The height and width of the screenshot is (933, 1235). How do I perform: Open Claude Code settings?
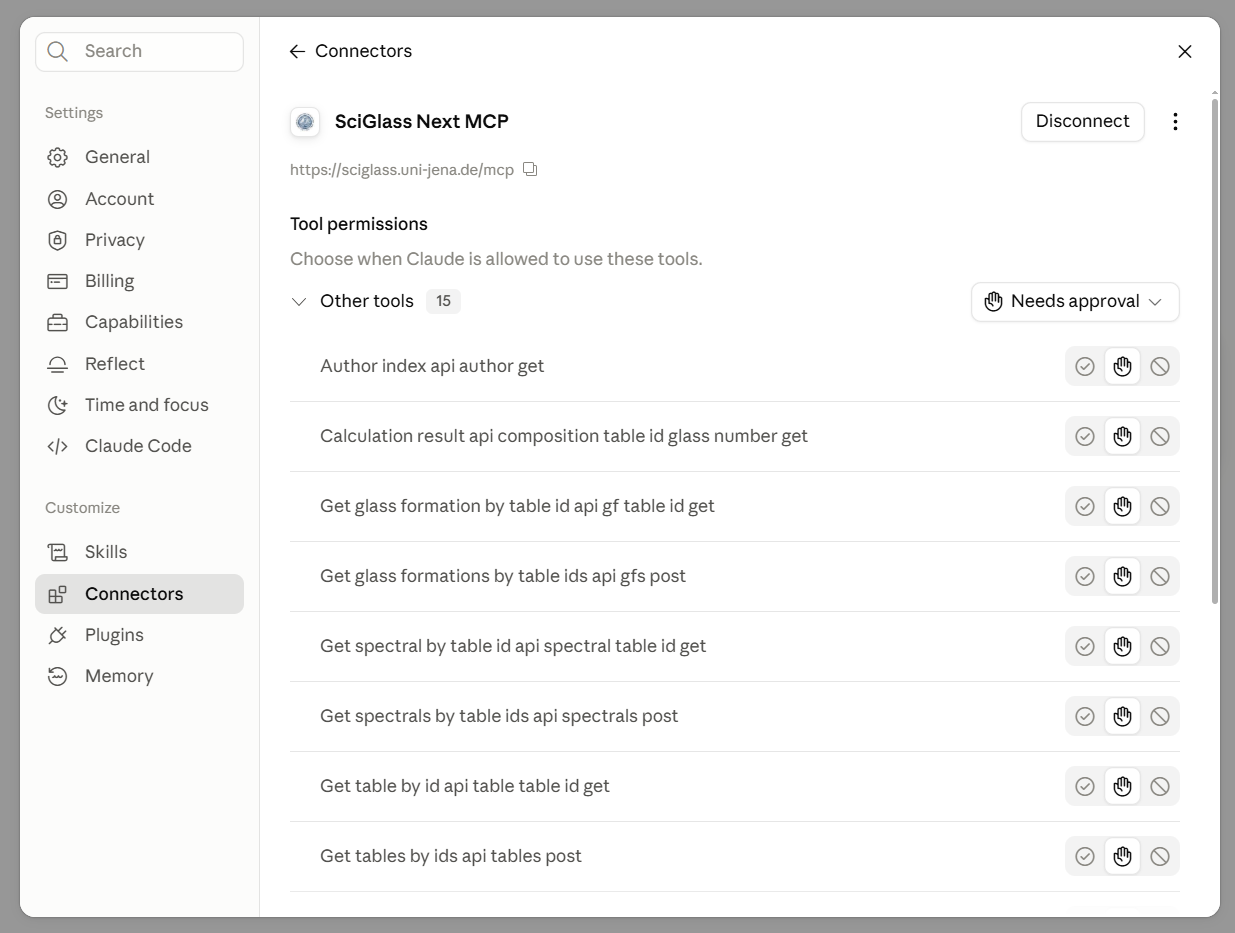(139, 446)
